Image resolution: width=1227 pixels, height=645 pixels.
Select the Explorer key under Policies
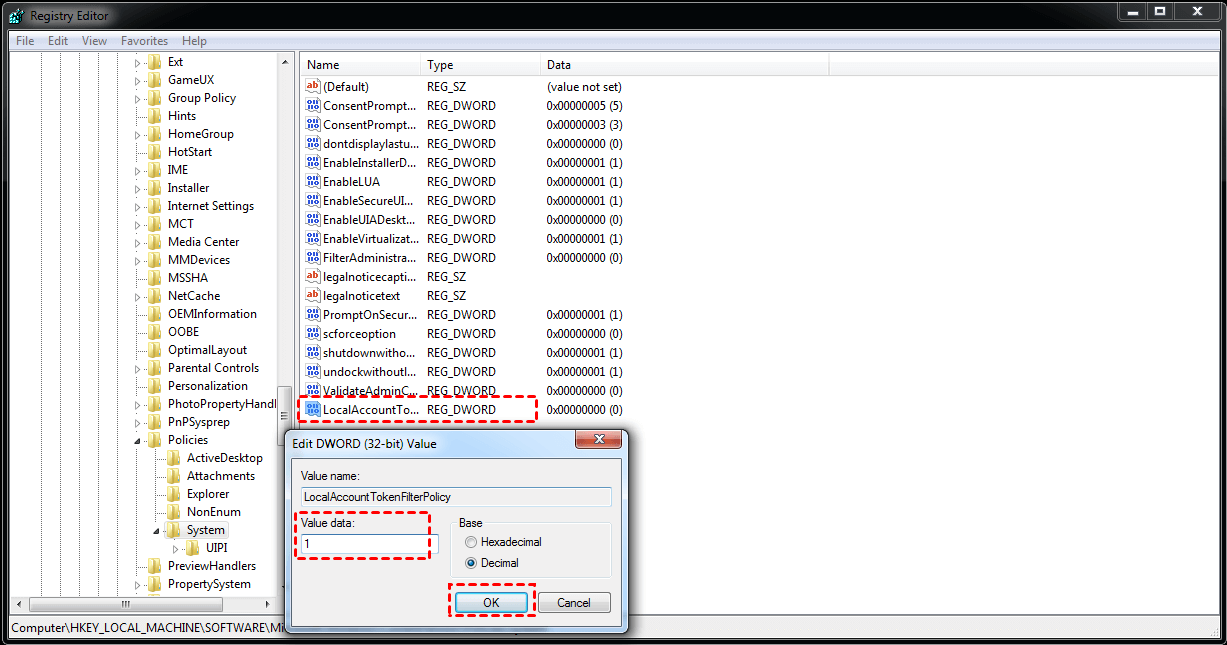tap(208, 494)
